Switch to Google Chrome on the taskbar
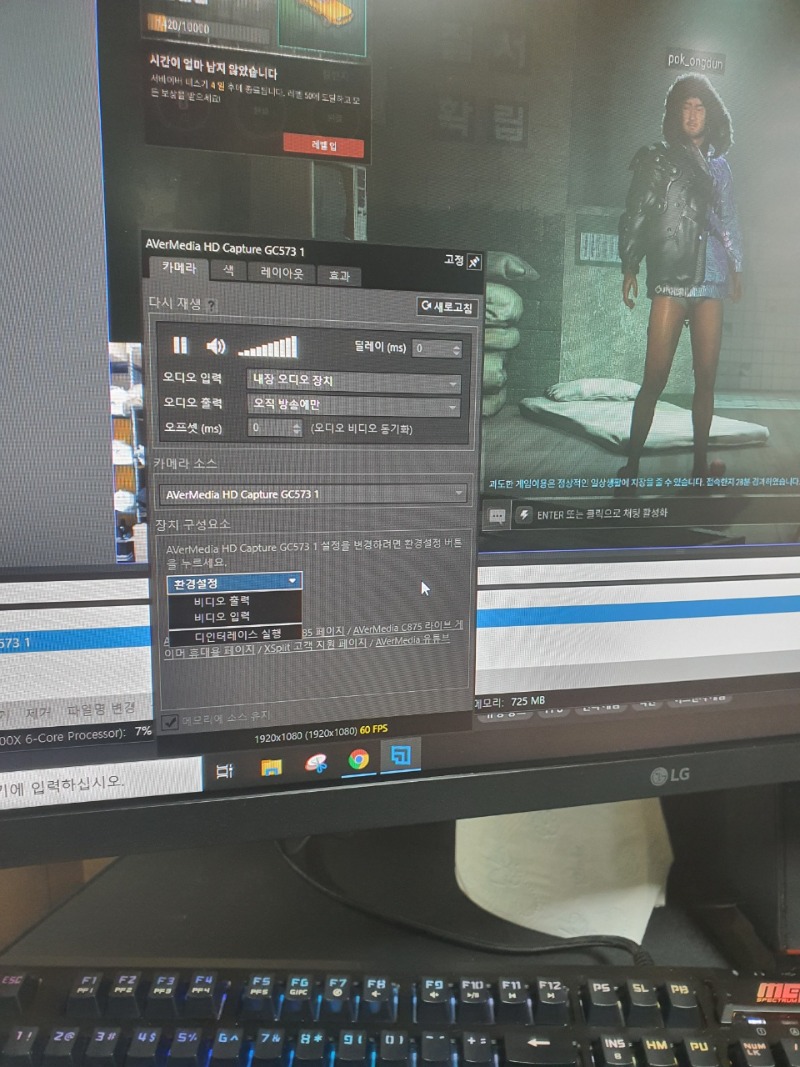800x1067 pixels. 359,759
